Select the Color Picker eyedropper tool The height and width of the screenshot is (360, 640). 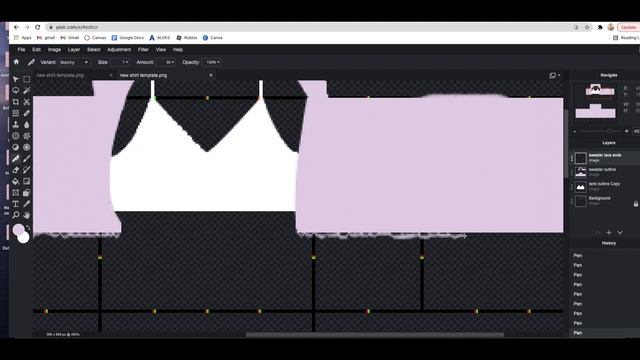click(27, 204)
